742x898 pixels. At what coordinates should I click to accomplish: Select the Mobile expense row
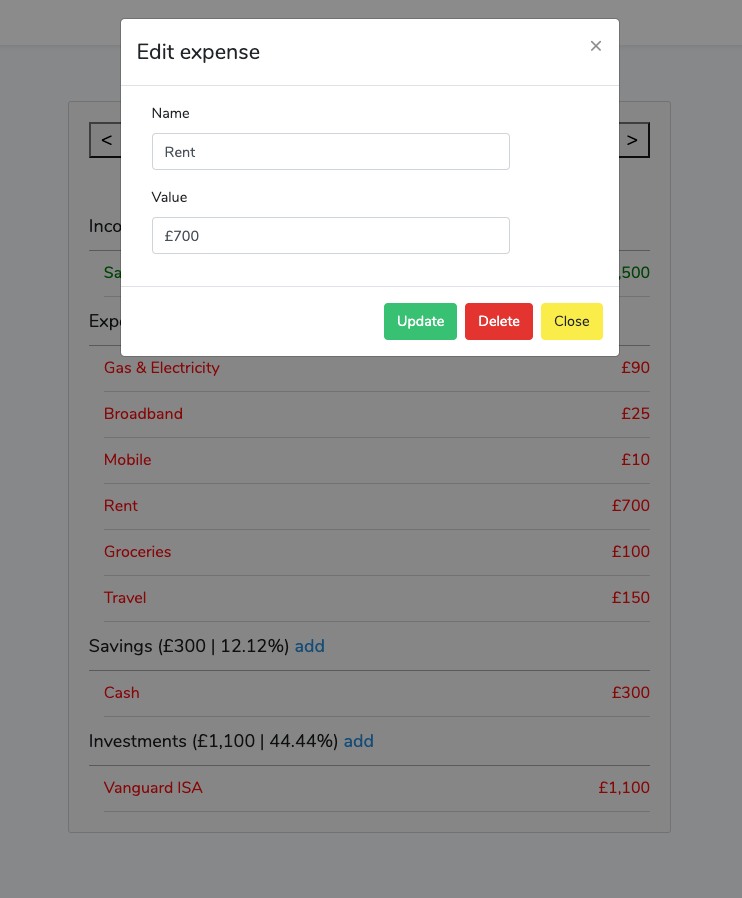[377, 460]
